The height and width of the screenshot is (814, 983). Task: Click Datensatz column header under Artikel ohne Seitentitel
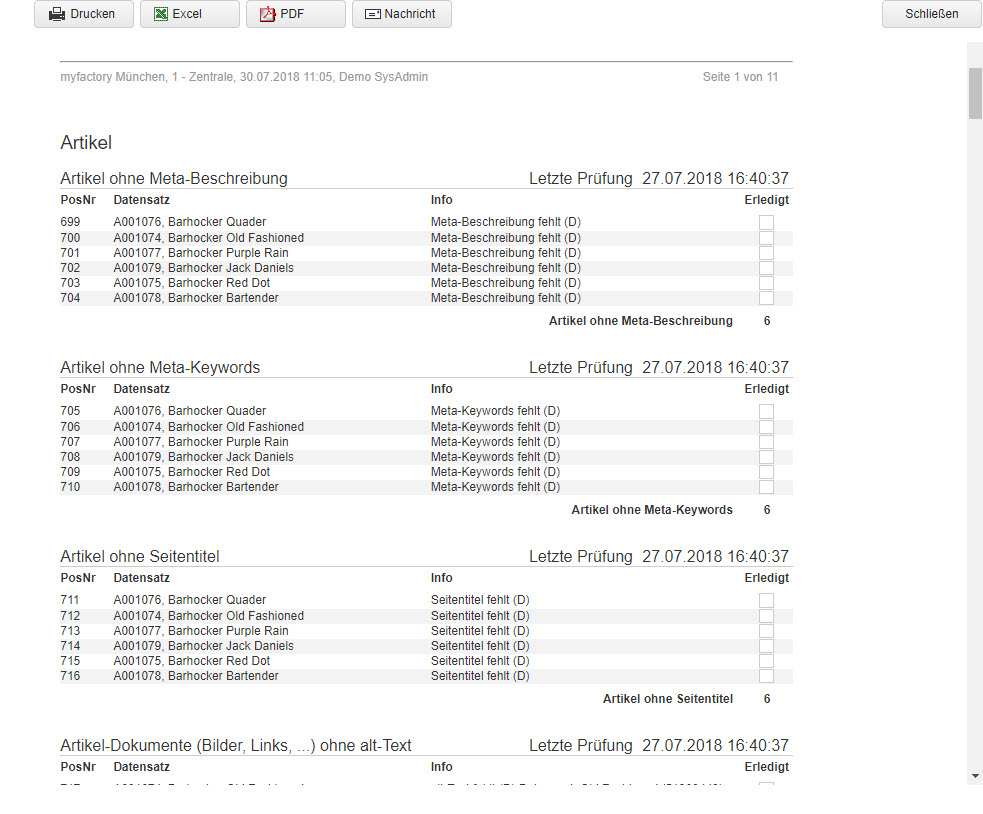(141, 578)
